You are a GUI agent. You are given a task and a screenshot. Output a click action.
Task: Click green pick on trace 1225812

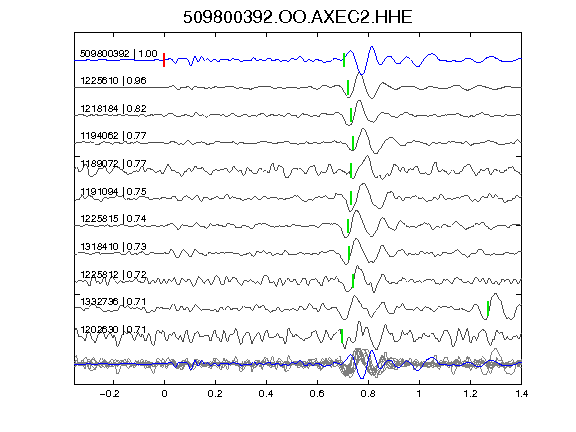[353, 281]
